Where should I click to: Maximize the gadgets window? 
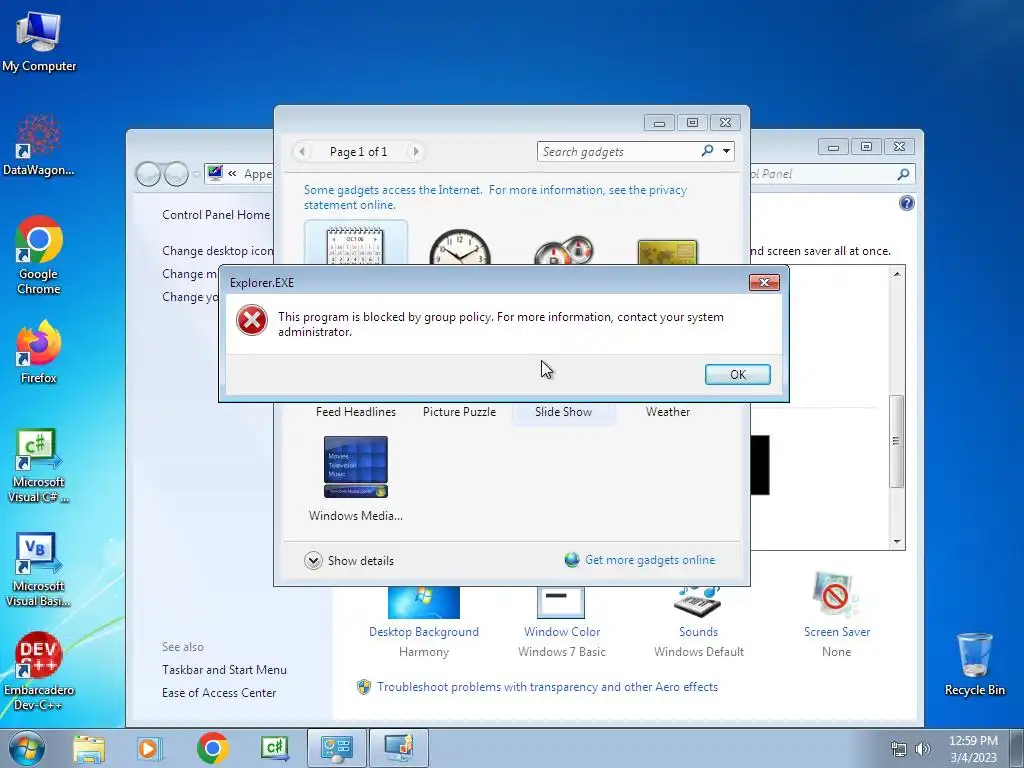tap(692, 122)
